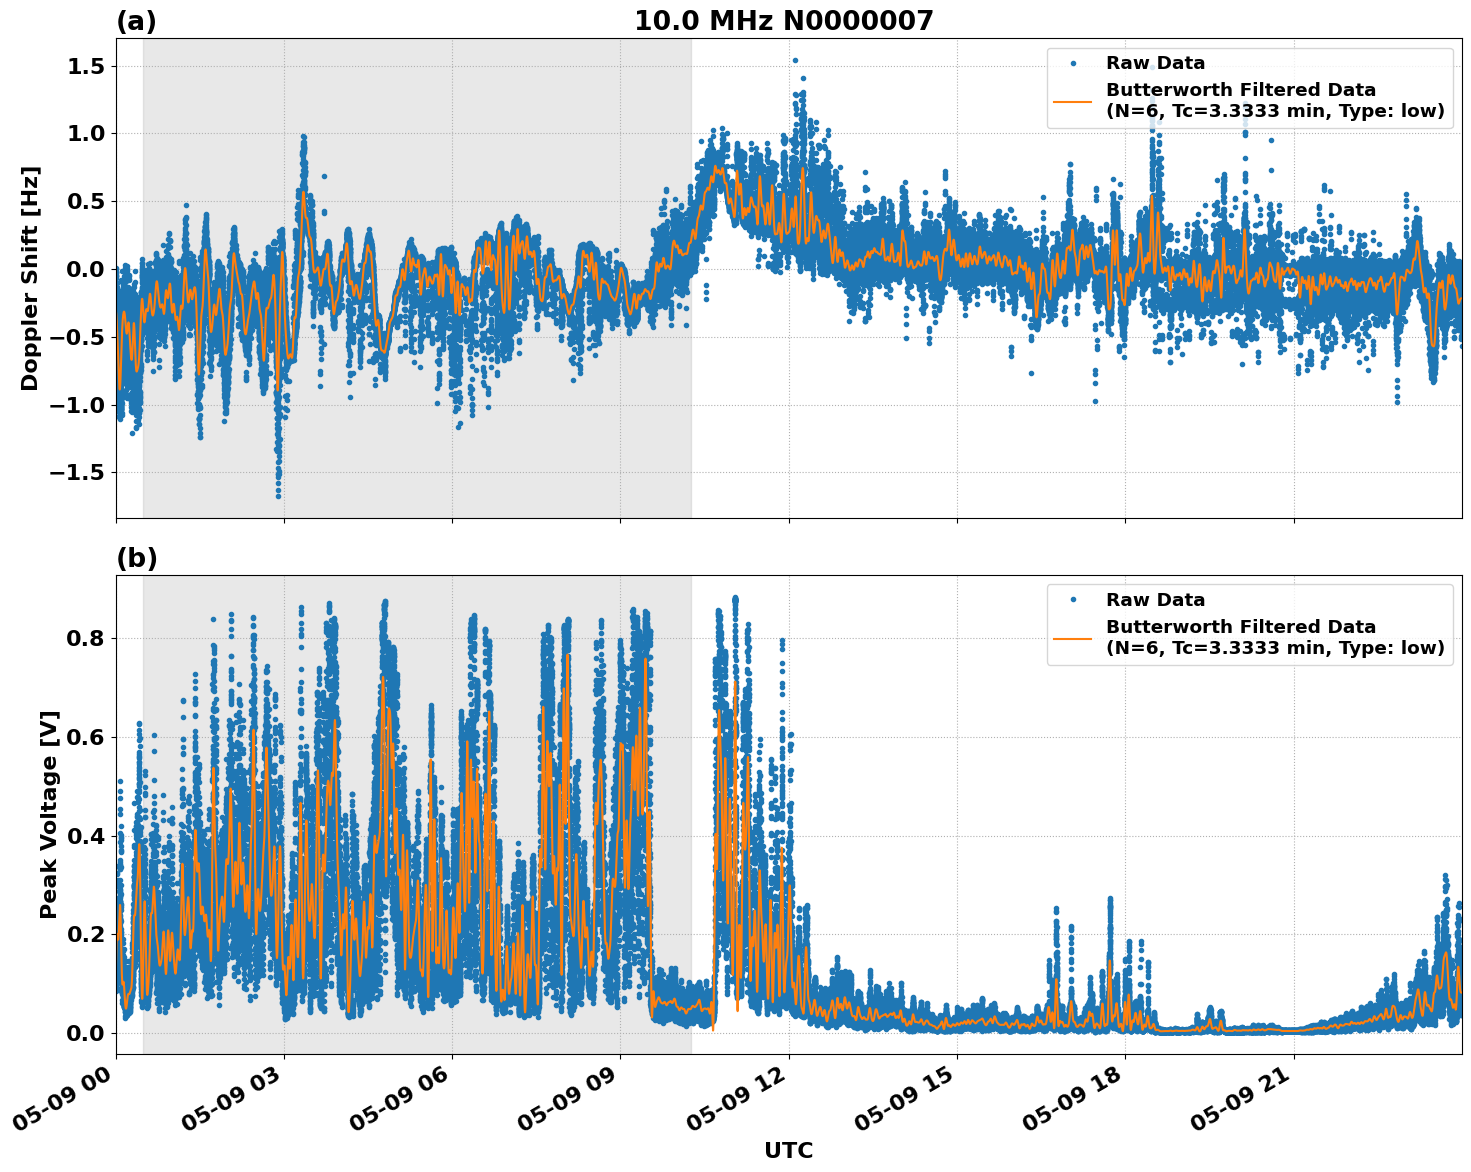Image resolution: width=1471 pixels, height=1172 pixels.
Task: Click the orange filtered curve peak near 05-09 11
Action: pos(716,167)
